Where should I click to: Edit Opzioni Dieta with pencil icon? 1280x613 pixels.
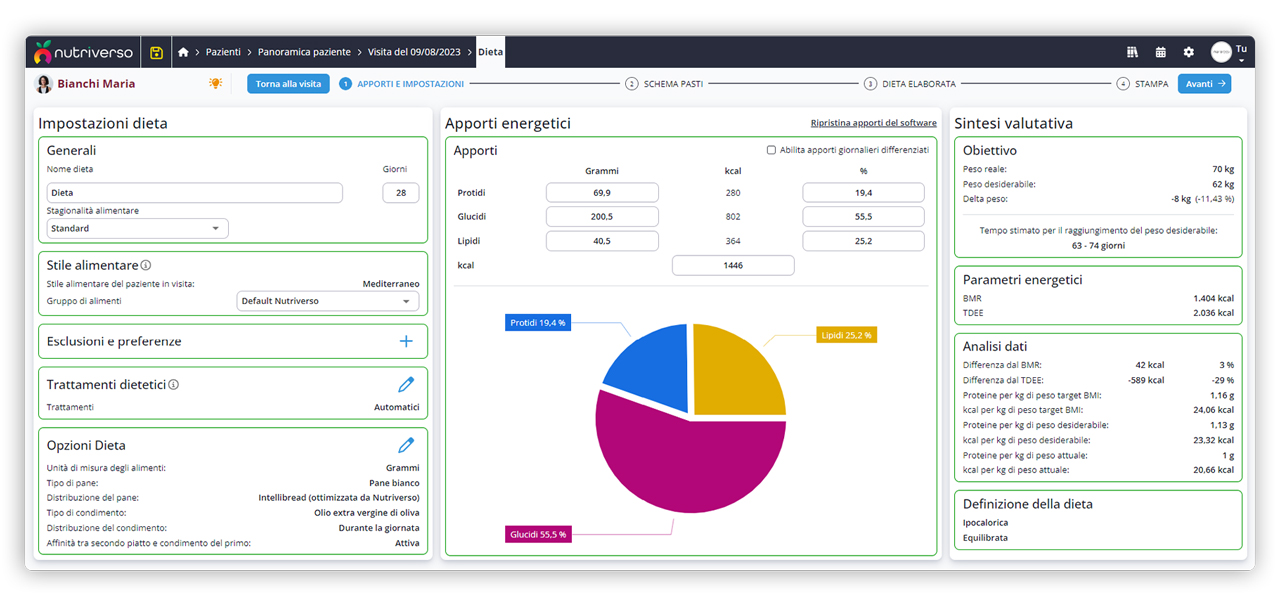[406, 445]
